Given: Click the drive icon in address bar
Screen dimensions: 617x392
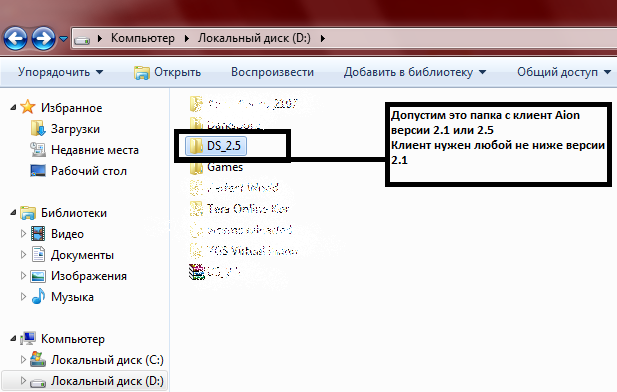Looking at the screenshot, I should (82, 39).
